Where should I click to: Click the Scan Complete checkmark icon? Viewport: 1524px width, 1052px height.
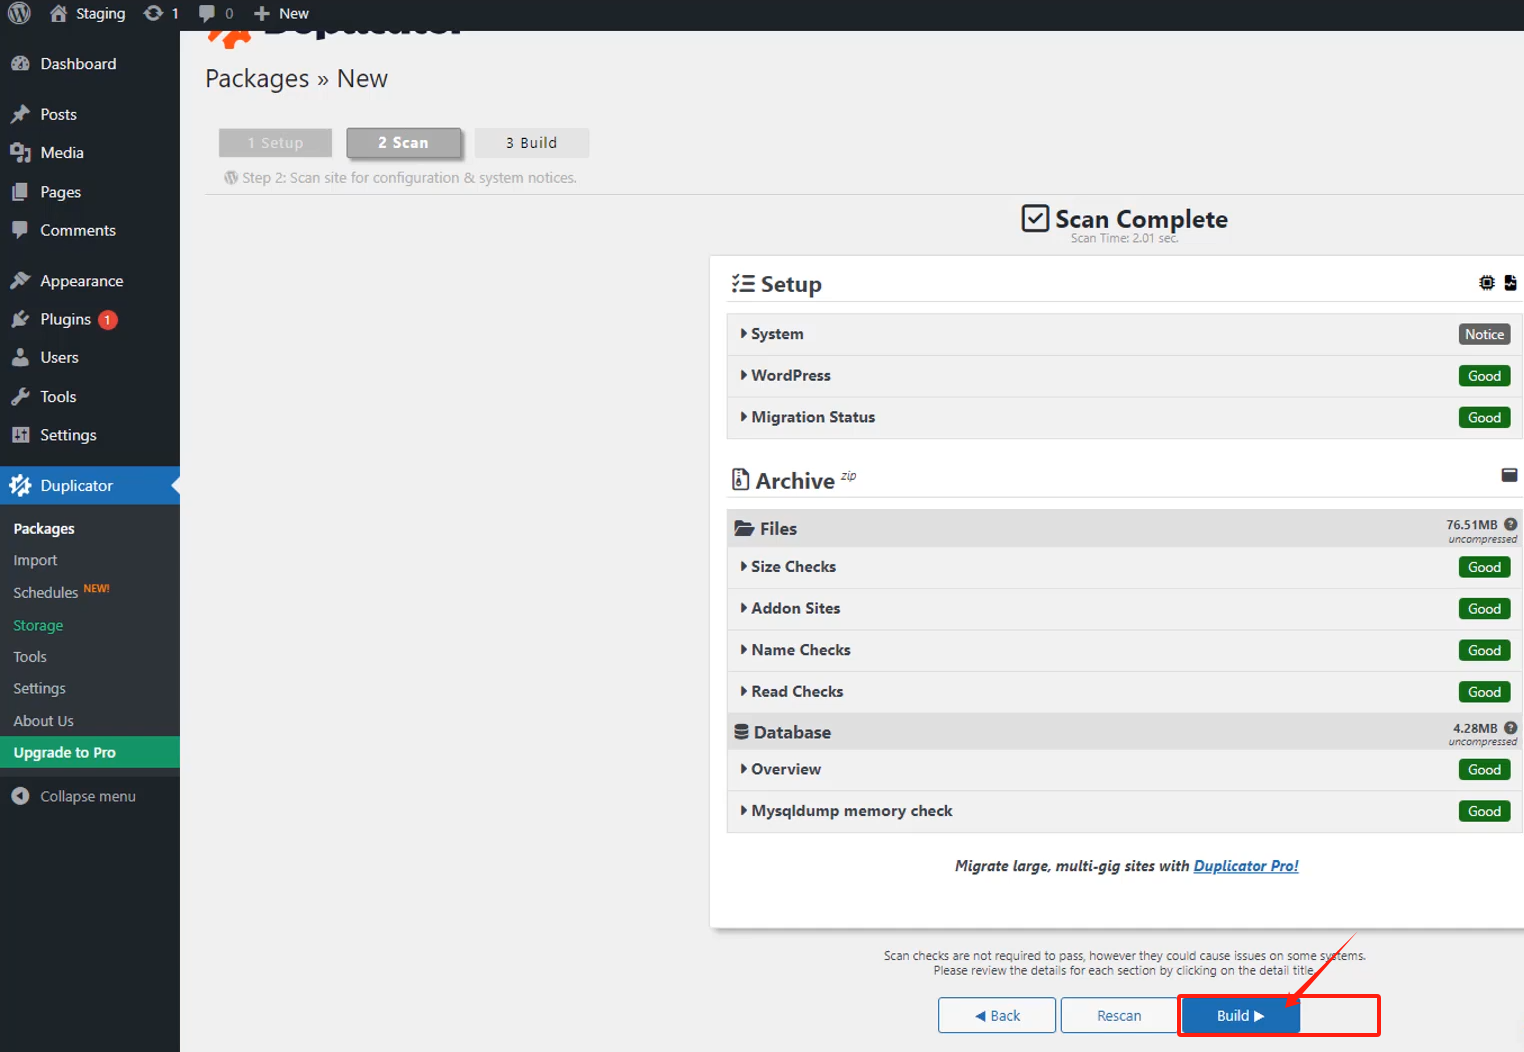(x=1035, y=218)
